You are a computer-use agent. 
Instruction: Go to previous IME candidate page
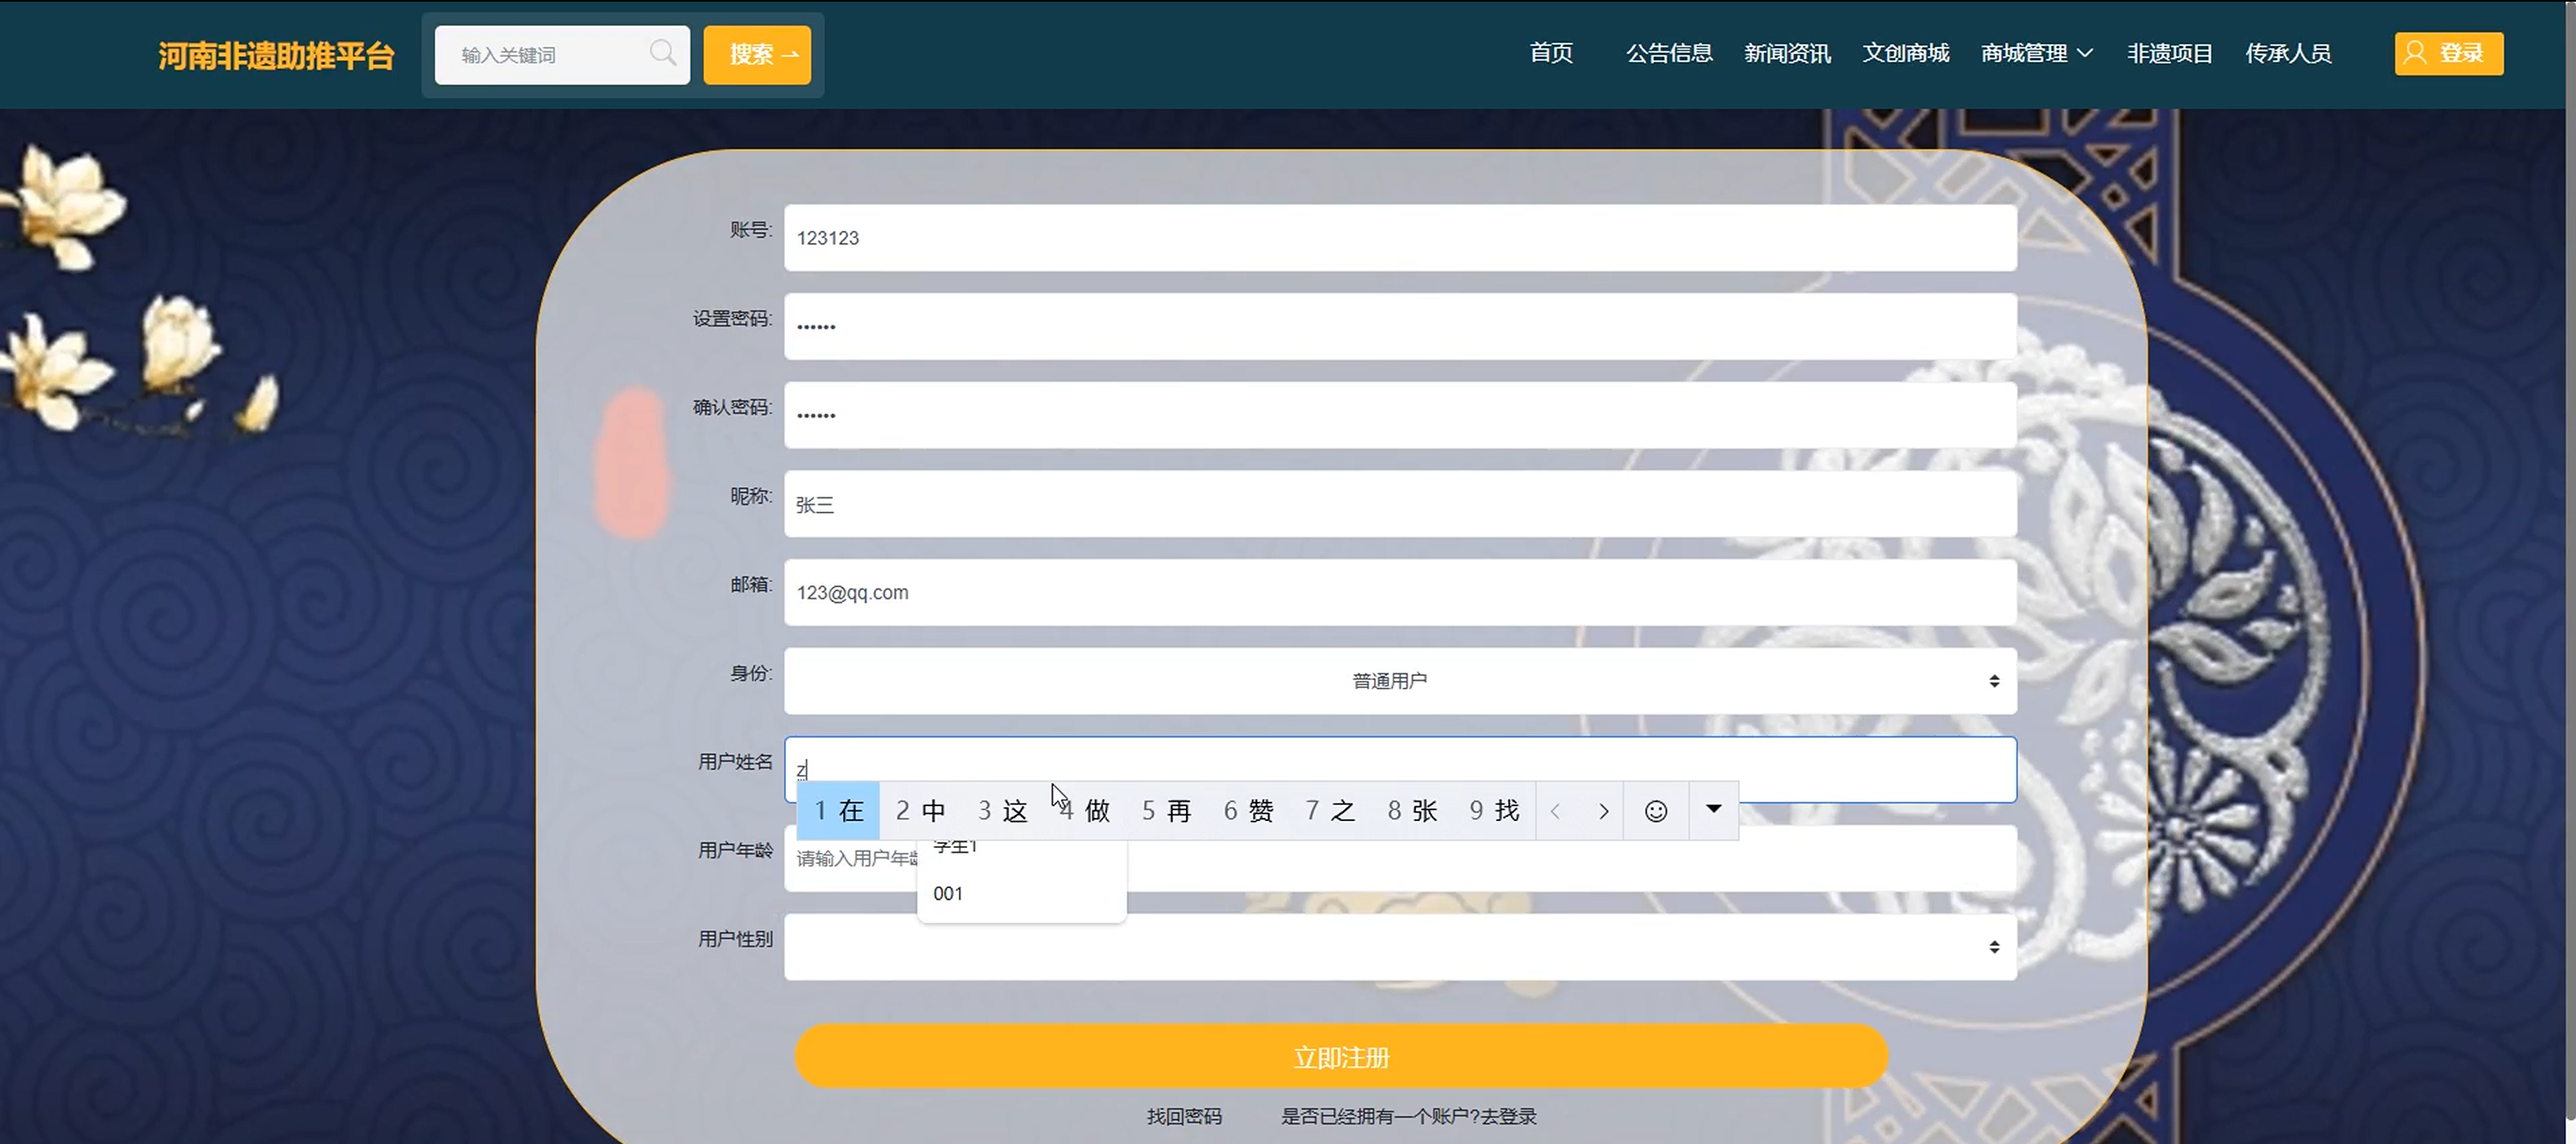(1556, 811)
